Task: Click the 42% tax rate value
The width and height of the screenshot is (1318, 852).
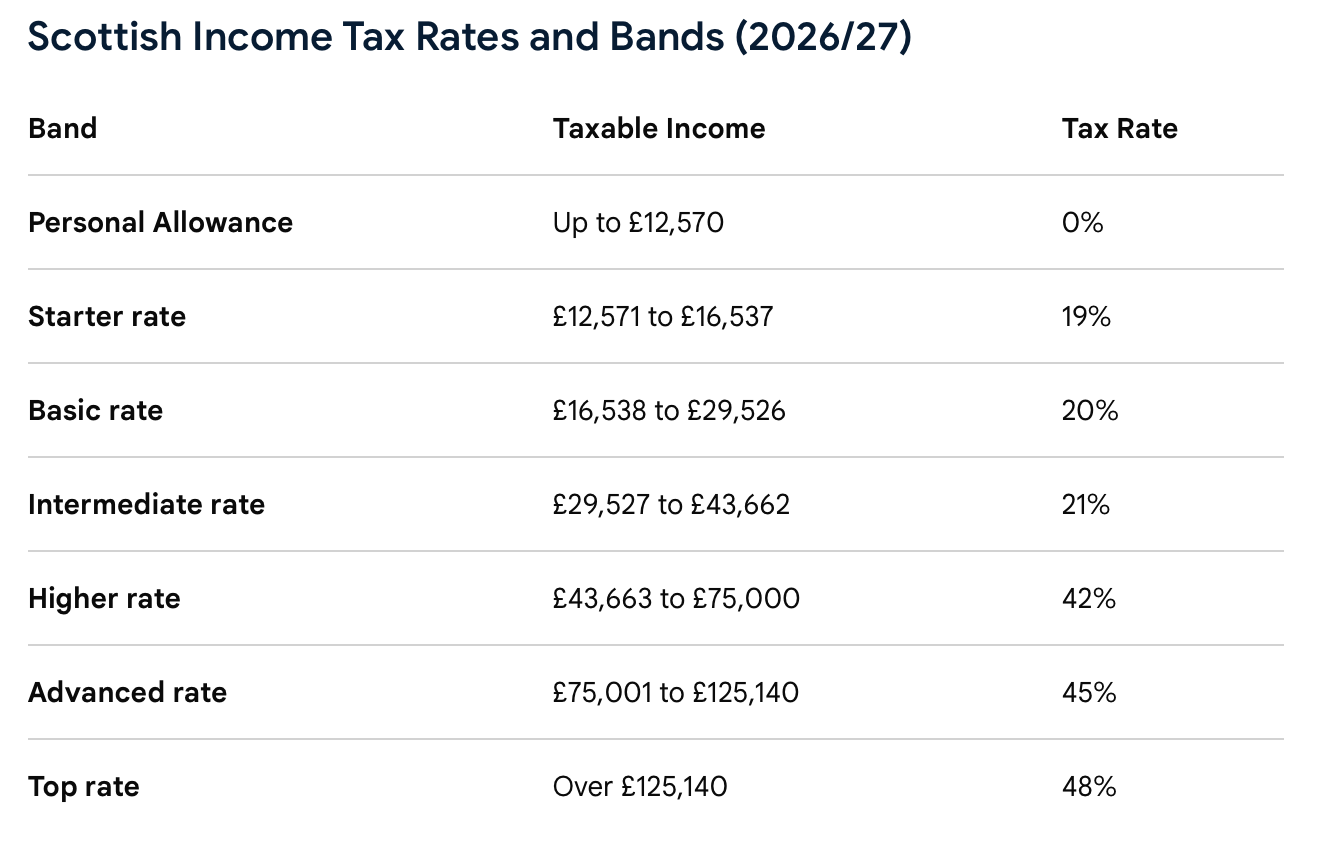Action: click(1089, 598)
